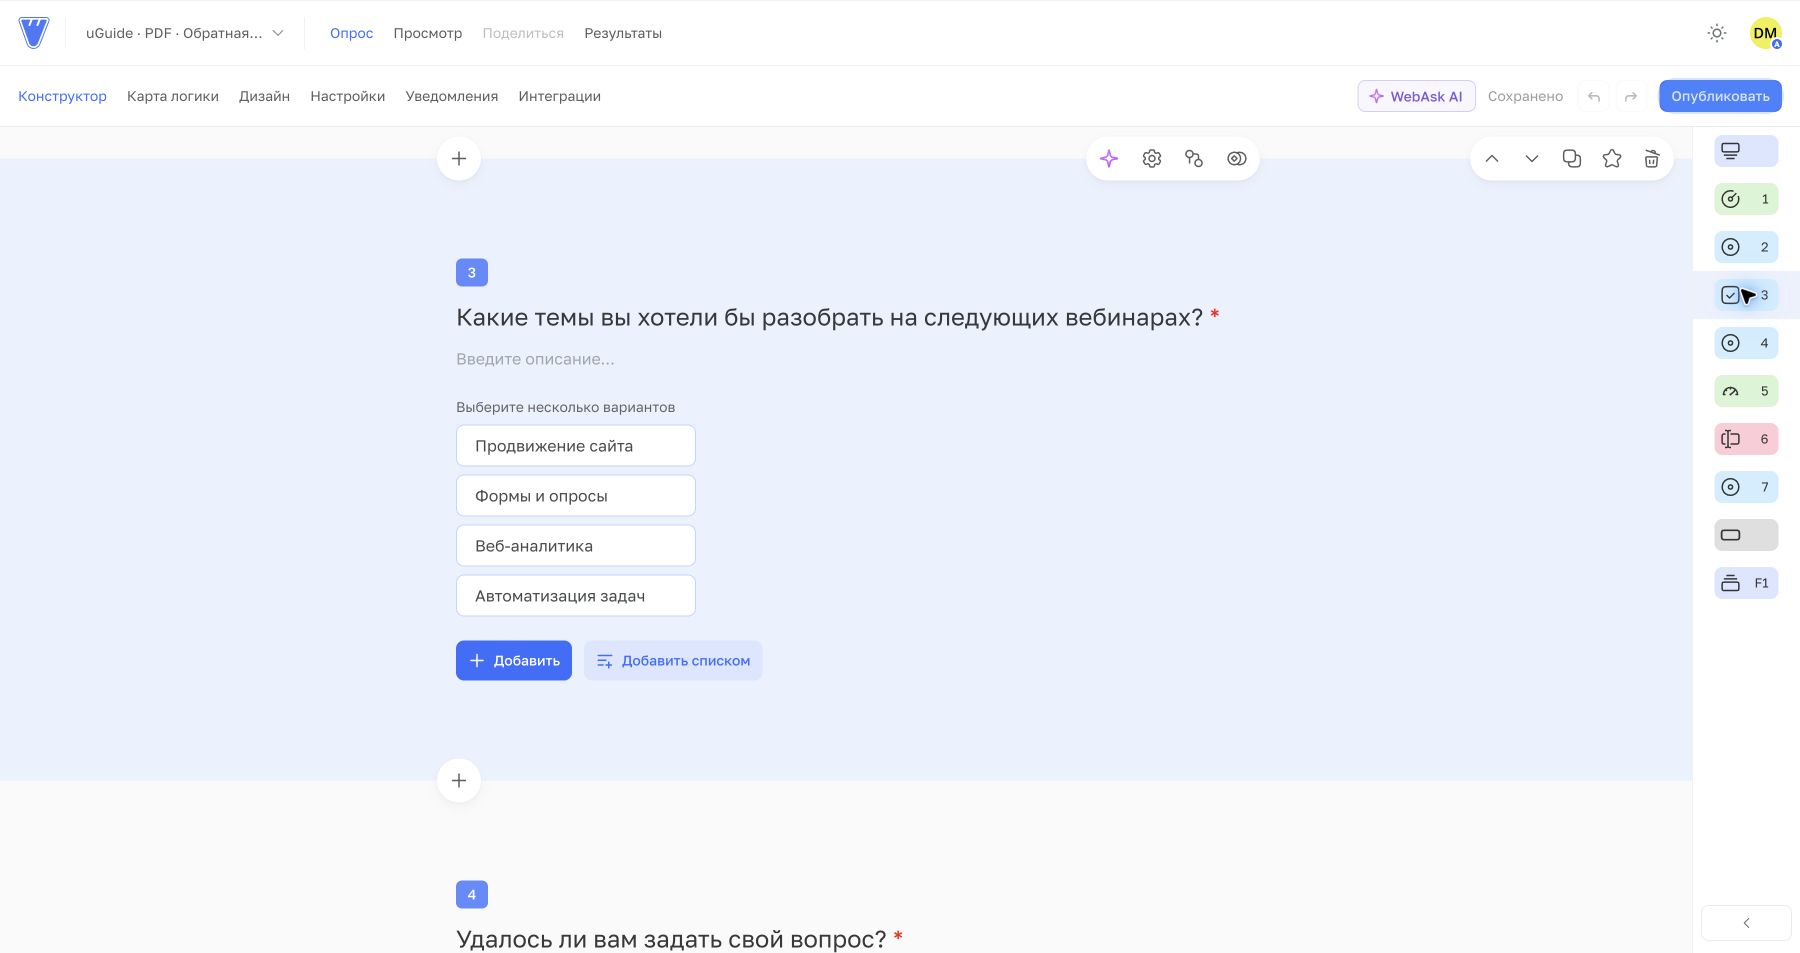Viewport: 1800px width, 953px height.
Task: Duplicate question with the copy icon
Action: tap(1572, 159)
